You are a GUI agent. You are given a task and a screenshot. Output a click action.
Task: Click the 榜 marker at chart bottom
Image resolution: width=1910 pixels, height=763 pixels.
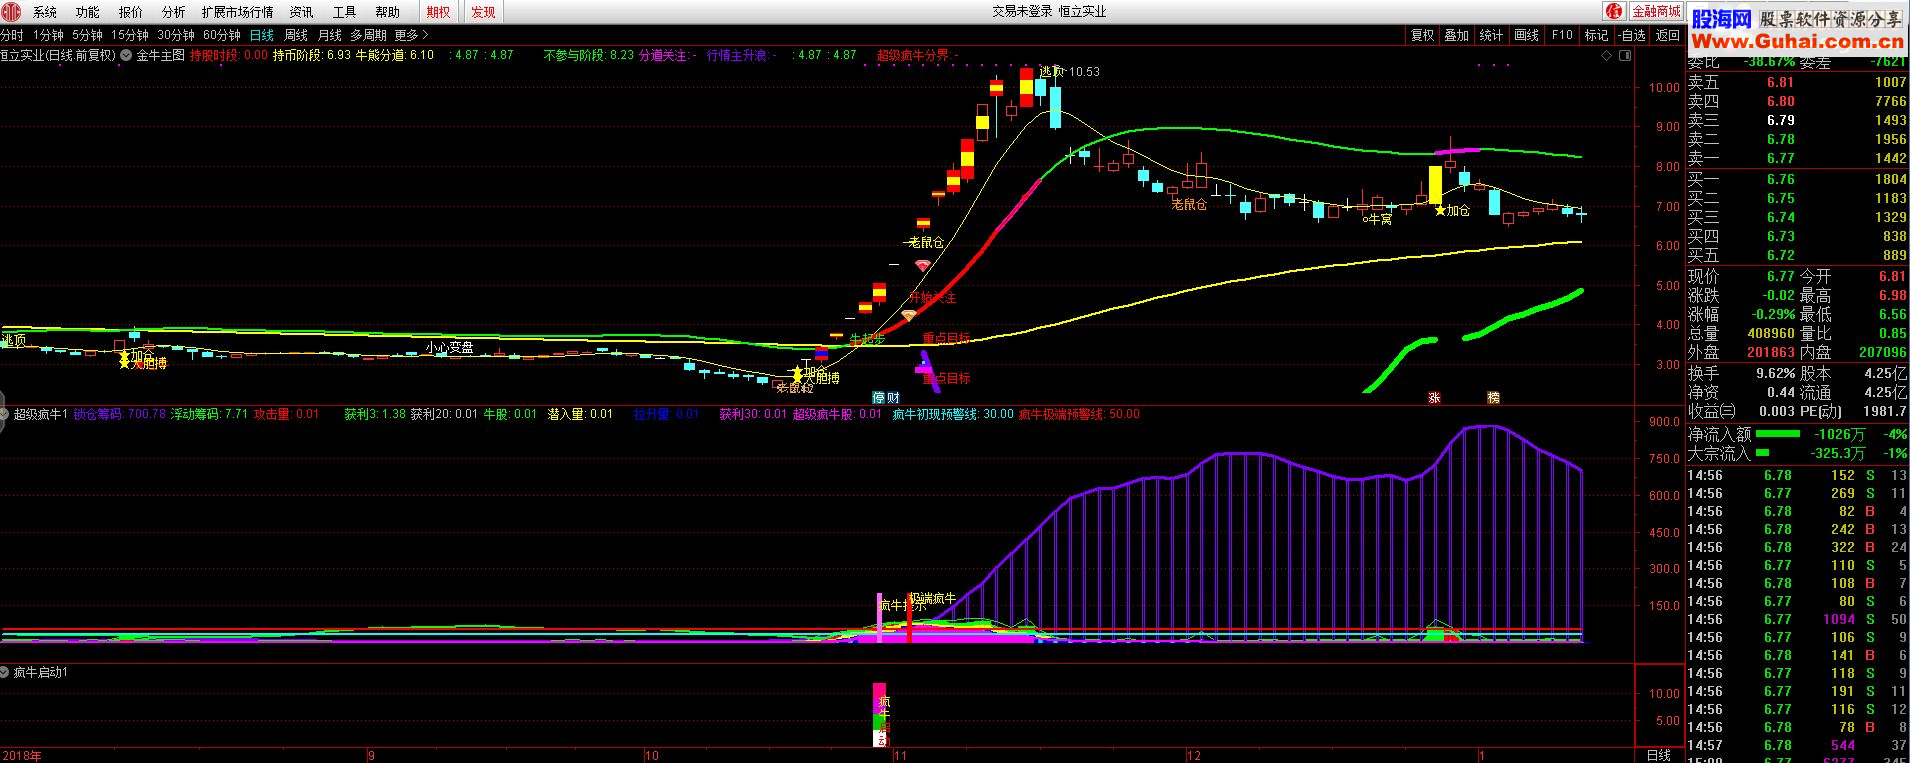pyautogui.click(x=1493, y=398)
